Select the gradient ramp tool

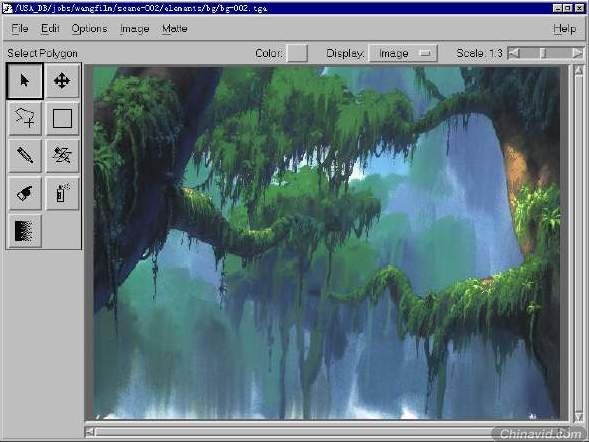pos(25,231)
